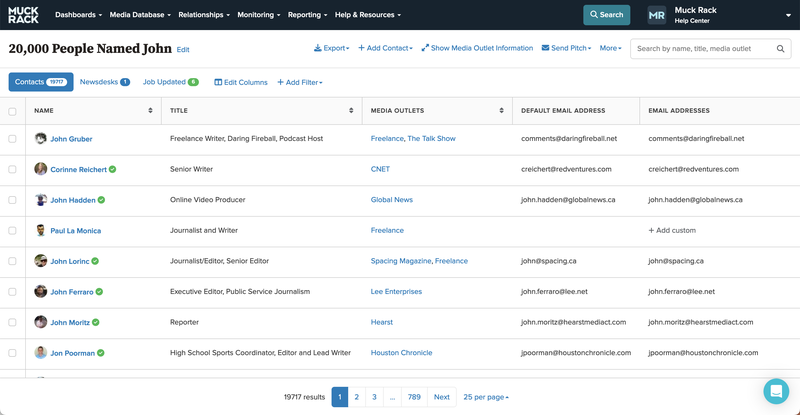
Task: Sort by the Media Outlets column arrows
Action: 501,110
